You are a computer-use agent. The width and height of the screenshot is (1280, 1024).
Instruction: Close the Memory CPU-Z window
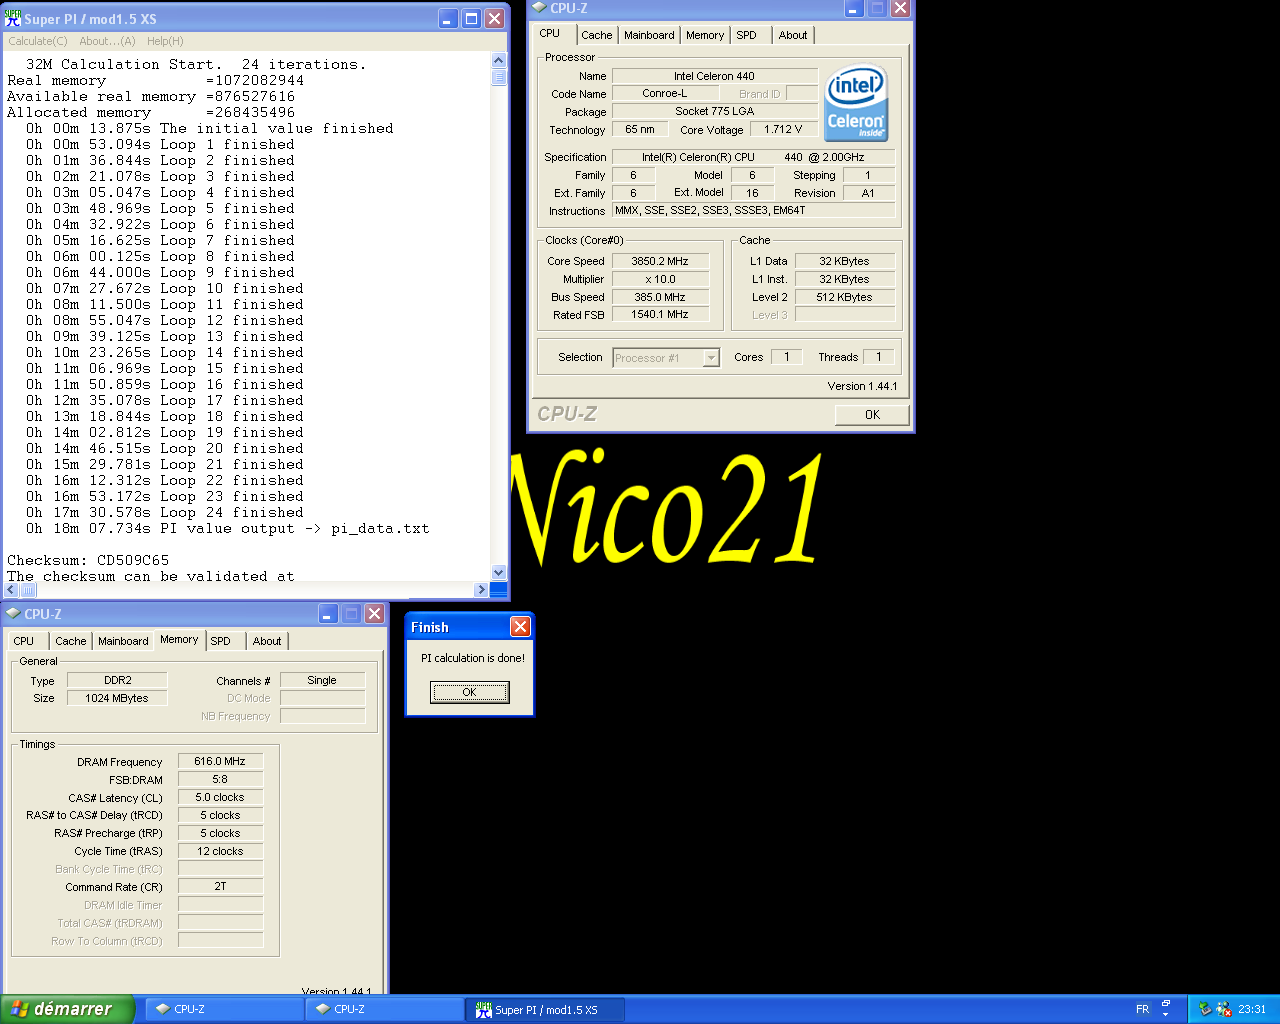[x=374, y=613]
